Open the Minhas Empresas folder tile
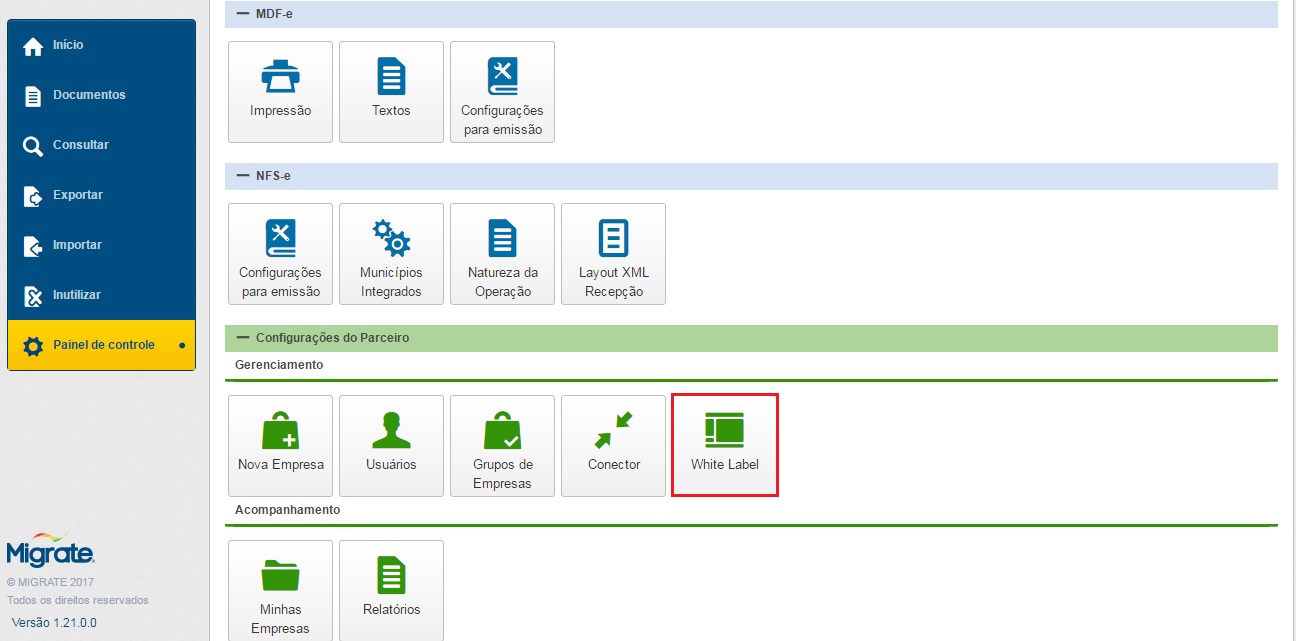 (x=280, y=590)
